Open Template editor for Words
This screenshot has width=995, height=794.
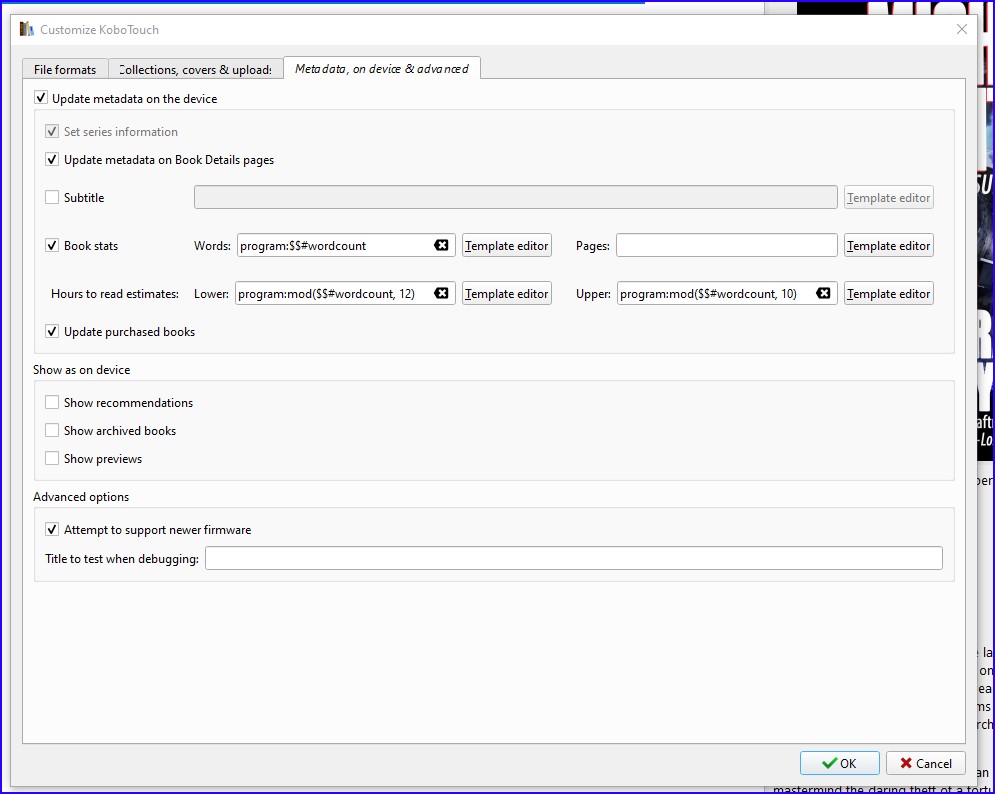[506, 246]
